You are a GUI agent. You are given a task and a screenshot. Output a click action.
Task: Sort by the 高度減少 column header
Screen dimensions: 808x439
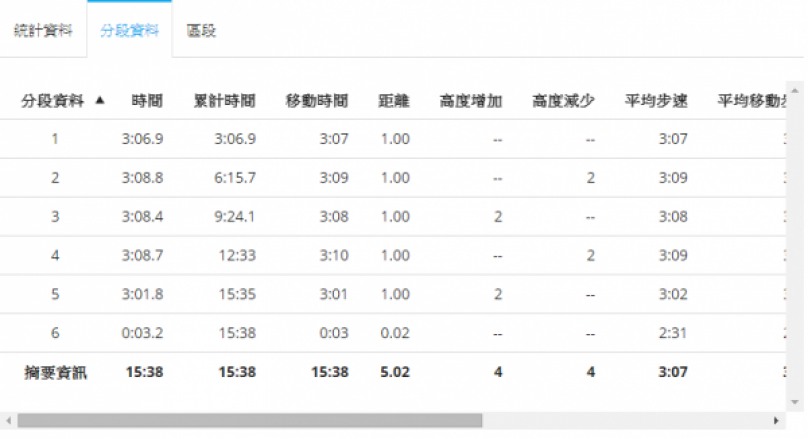[564, 100]
